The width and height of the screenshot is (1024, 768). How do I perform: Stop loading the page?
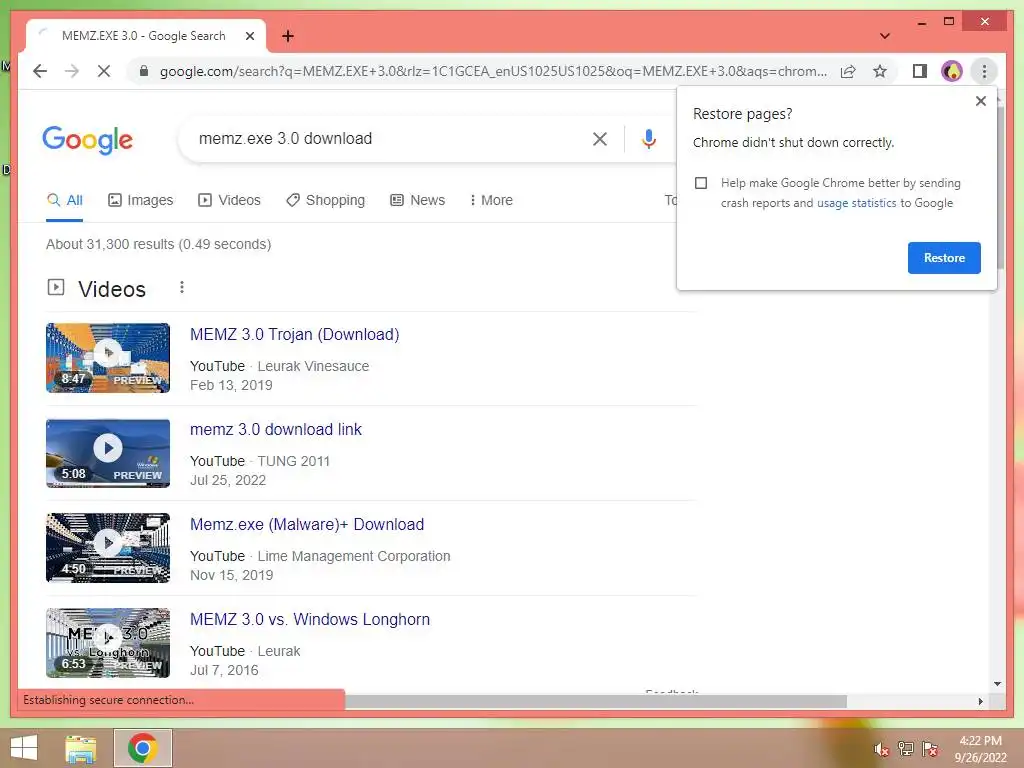[x=104, y=71]
